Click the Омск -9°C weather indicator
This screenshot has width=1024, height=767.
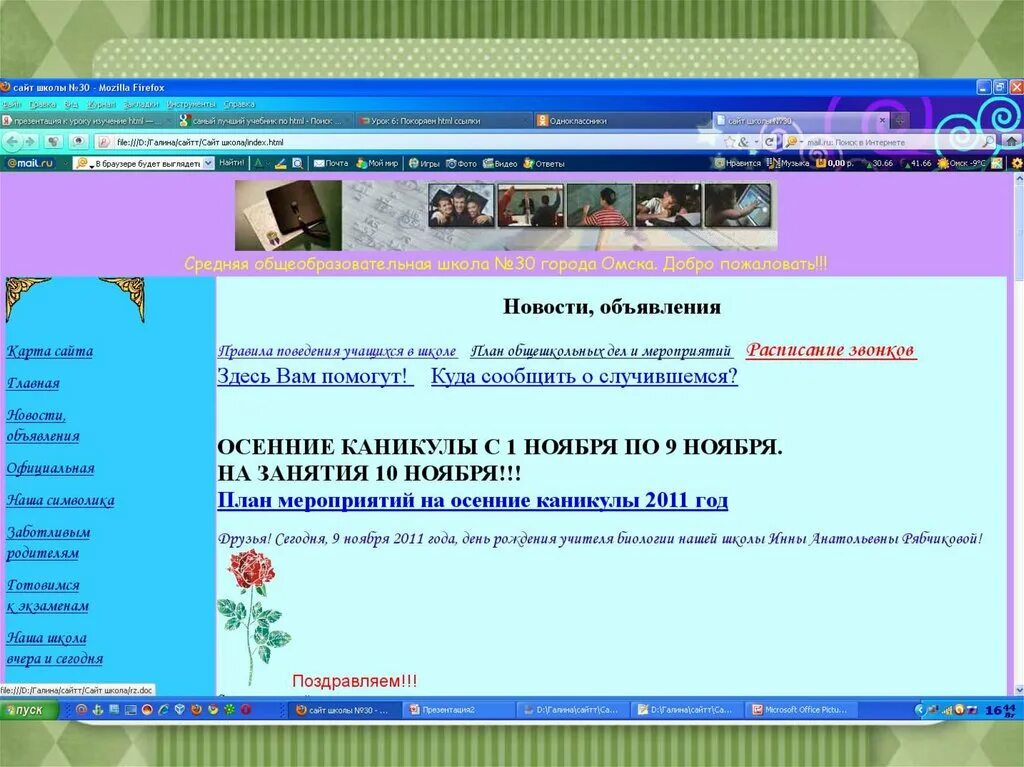961,163
